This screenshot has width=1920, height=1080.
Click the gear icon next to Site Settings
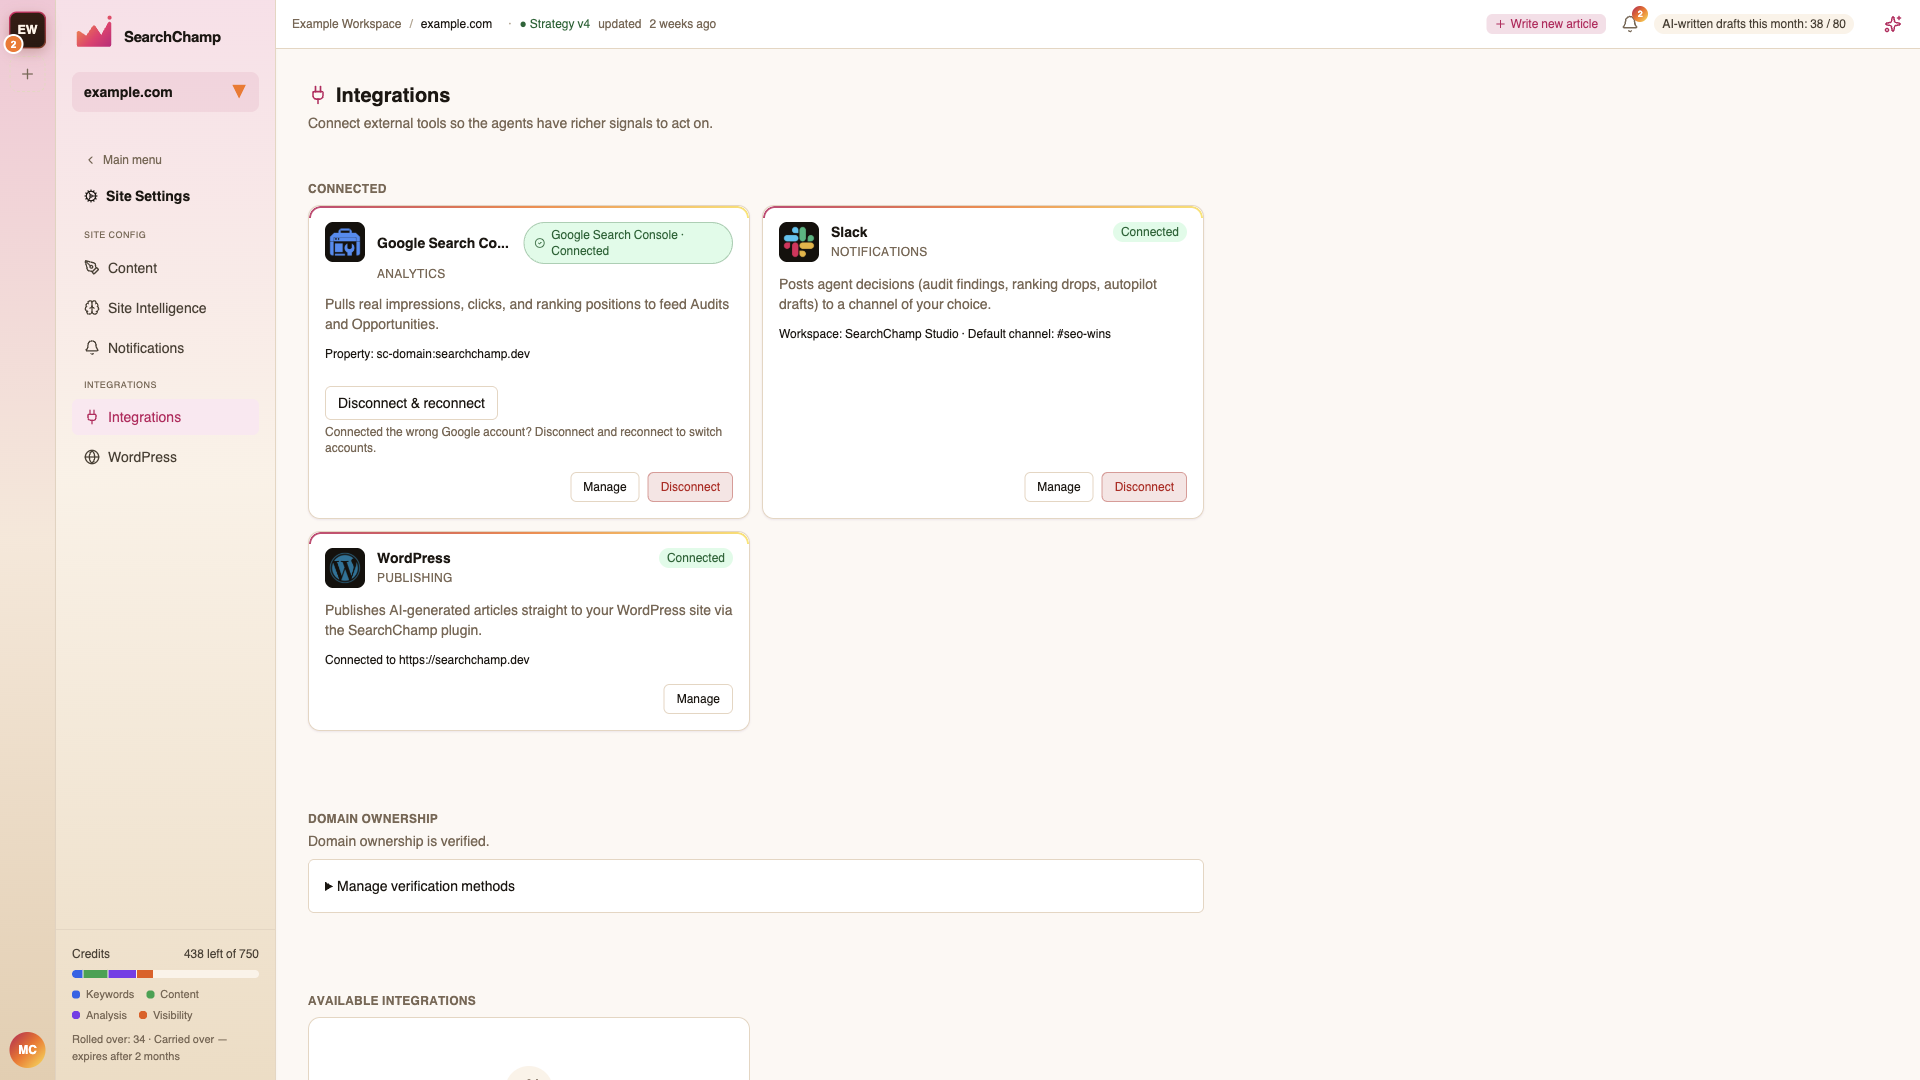[91, 196]
